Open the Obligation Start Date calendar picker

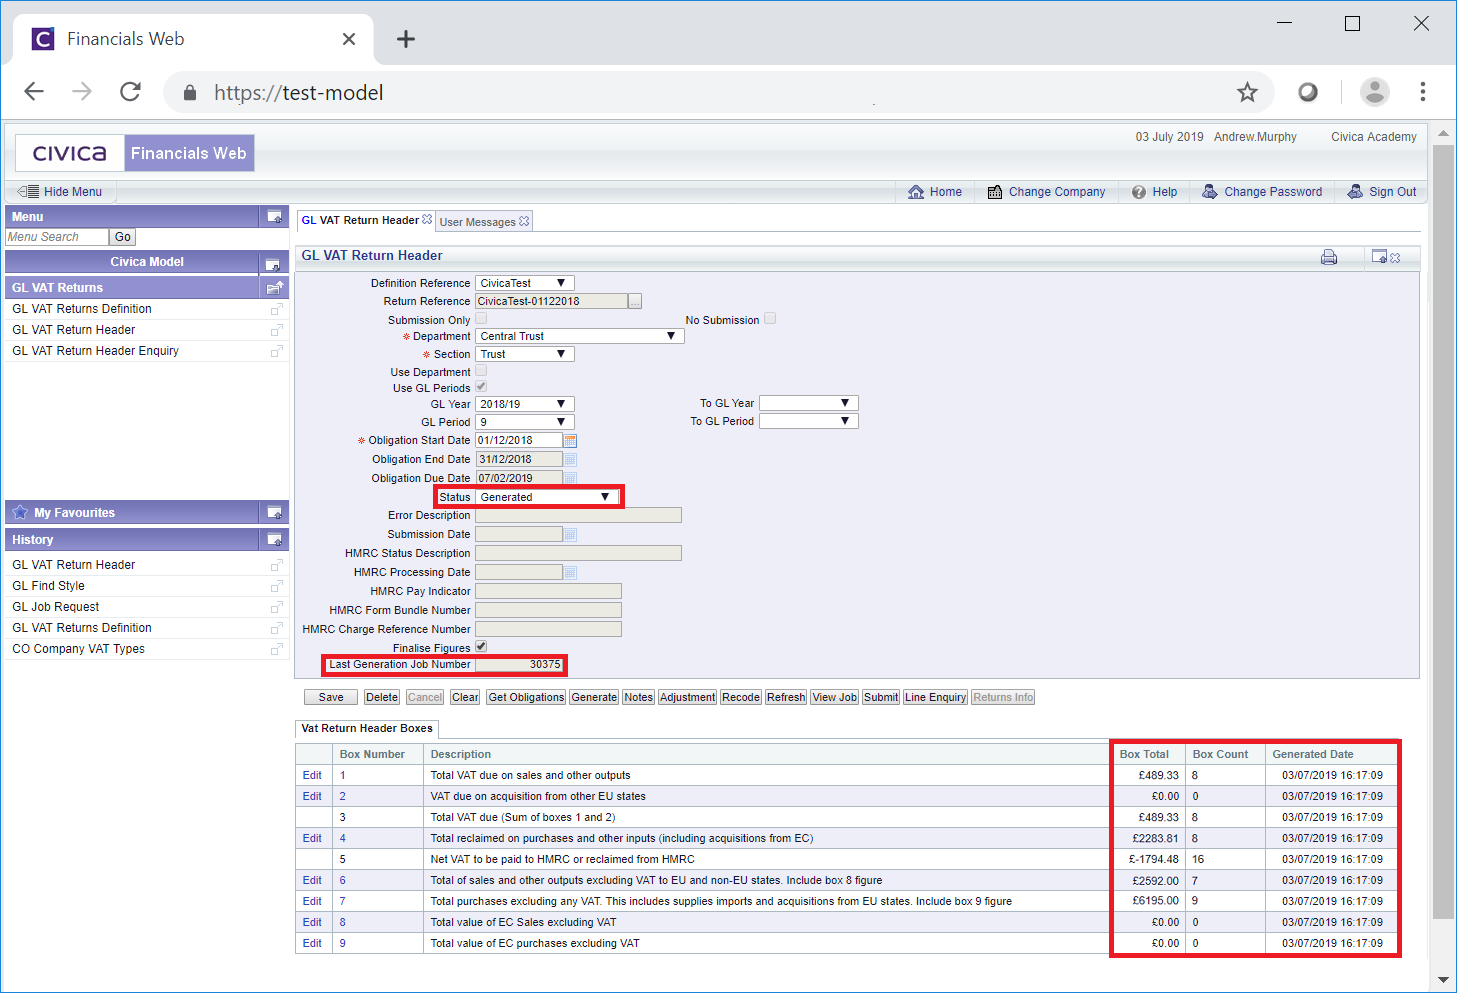[x=570, y=441]
